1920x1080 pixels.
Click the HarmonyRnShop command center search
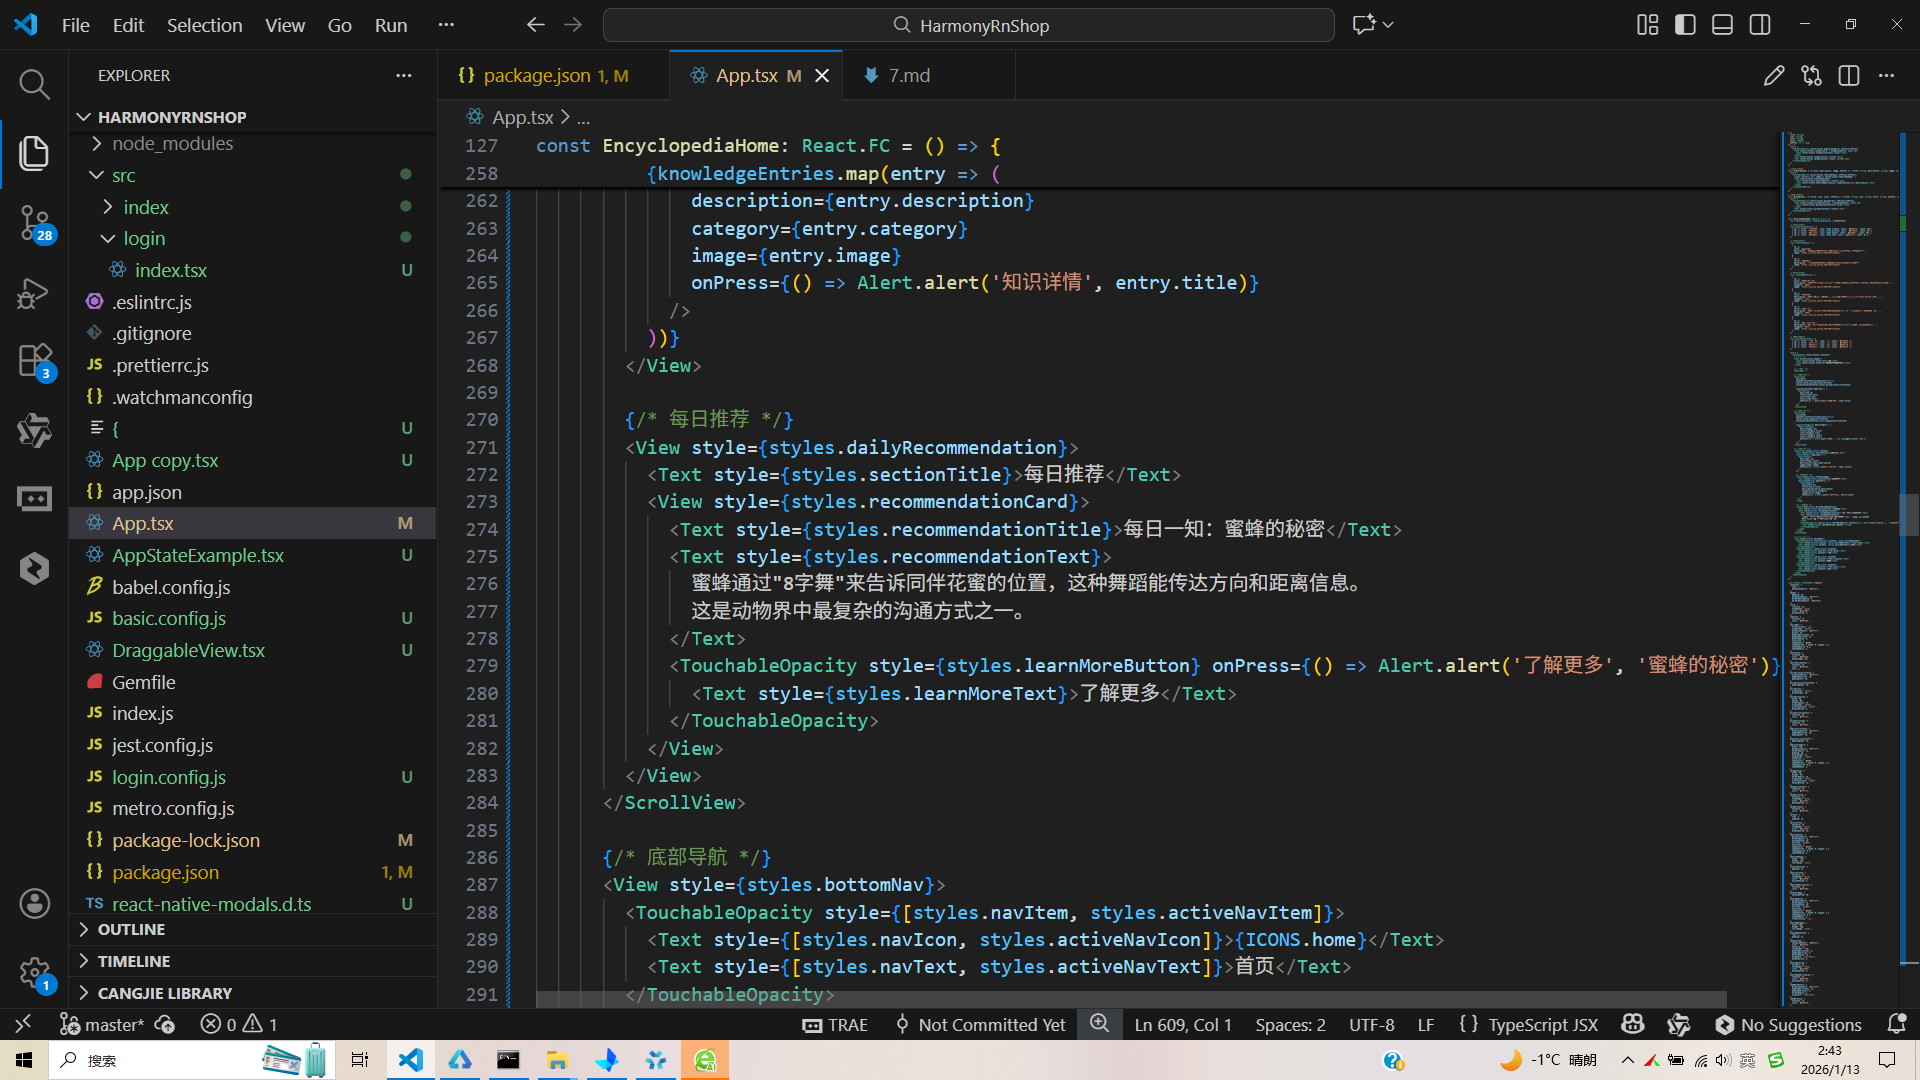coord(968,25)
